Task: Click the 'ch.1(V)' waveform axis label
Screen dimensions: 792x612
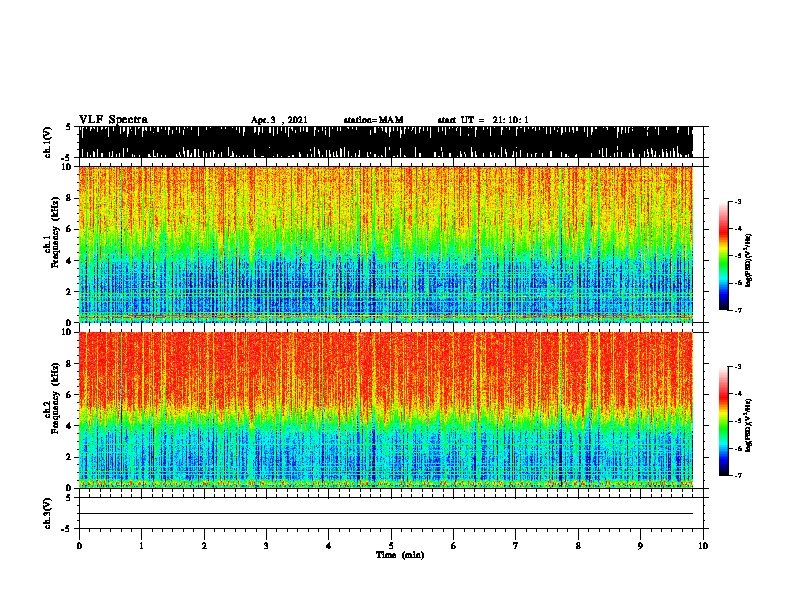Action: point(47,142)
